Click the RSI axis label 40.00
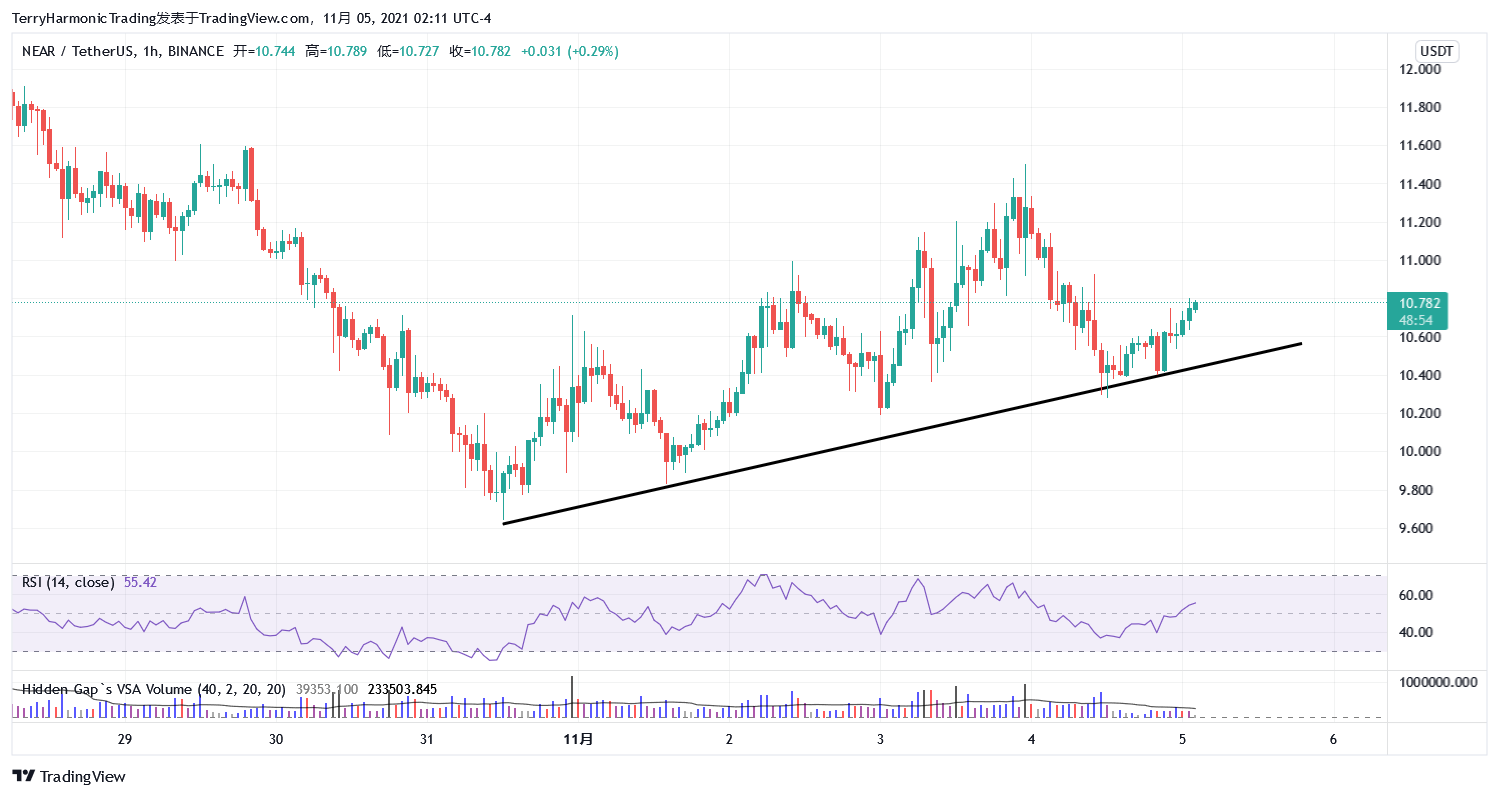The height and width of the screenshot is (797, 1499). [x=1416, y=632]
